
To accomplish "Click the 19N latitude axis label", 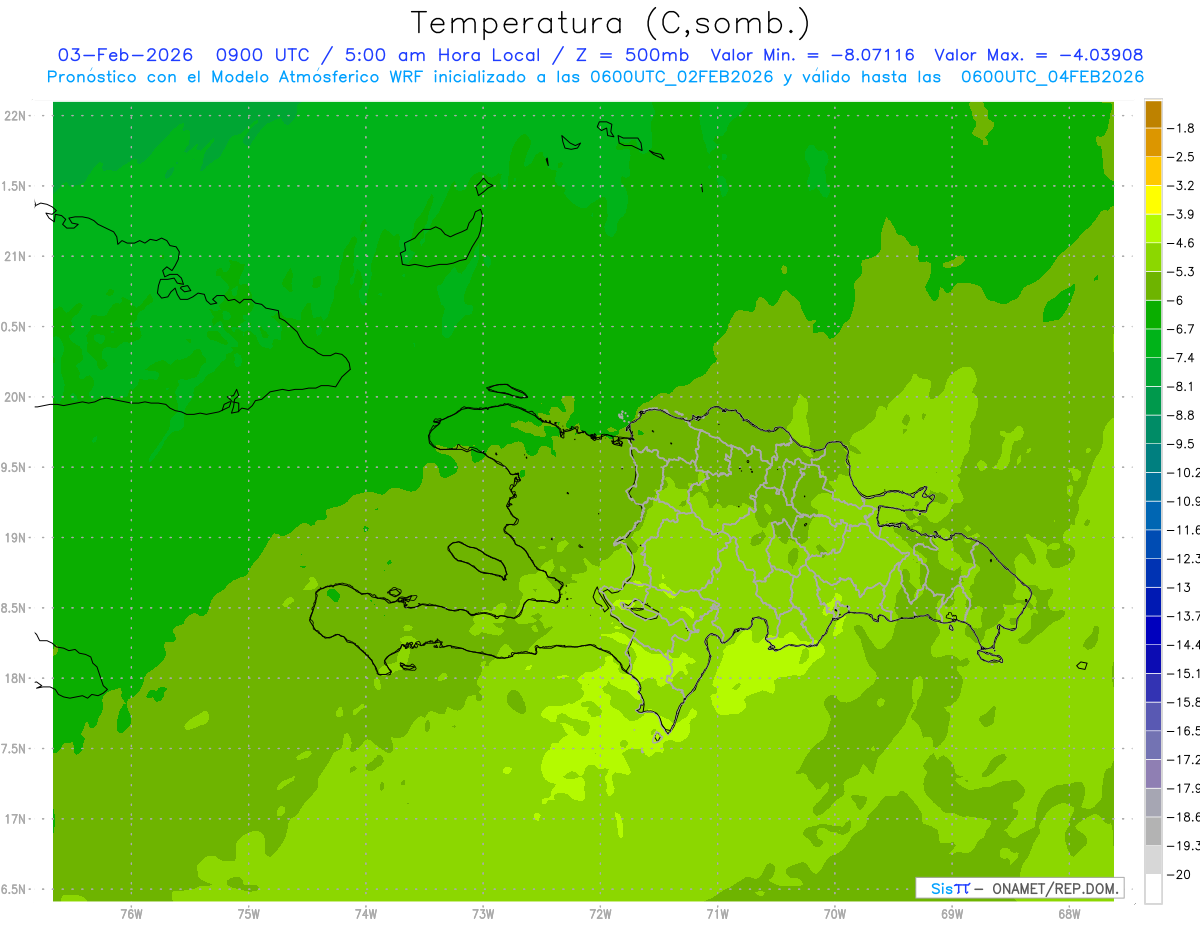I will point(17,538).
